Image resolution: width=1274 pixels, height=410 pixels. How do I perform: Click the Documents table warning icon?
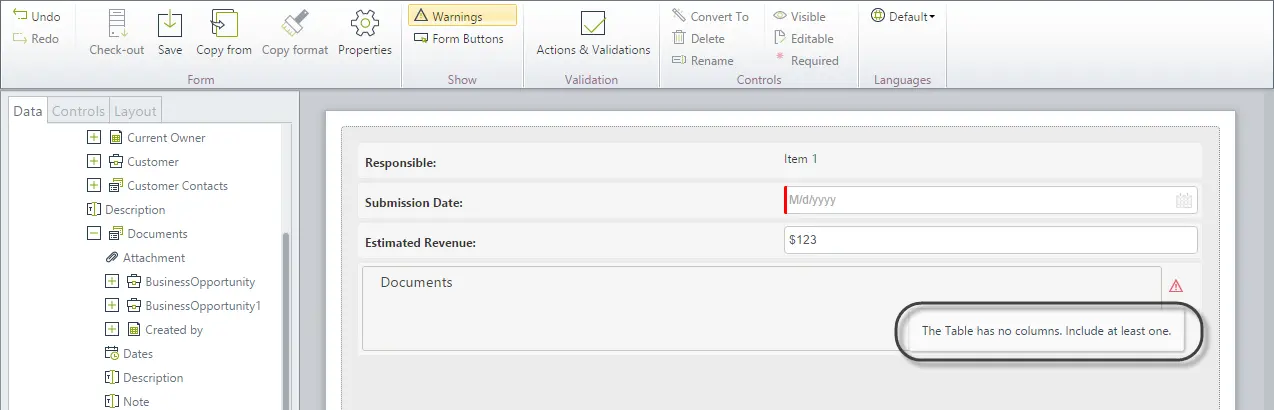coord(1175,284)
